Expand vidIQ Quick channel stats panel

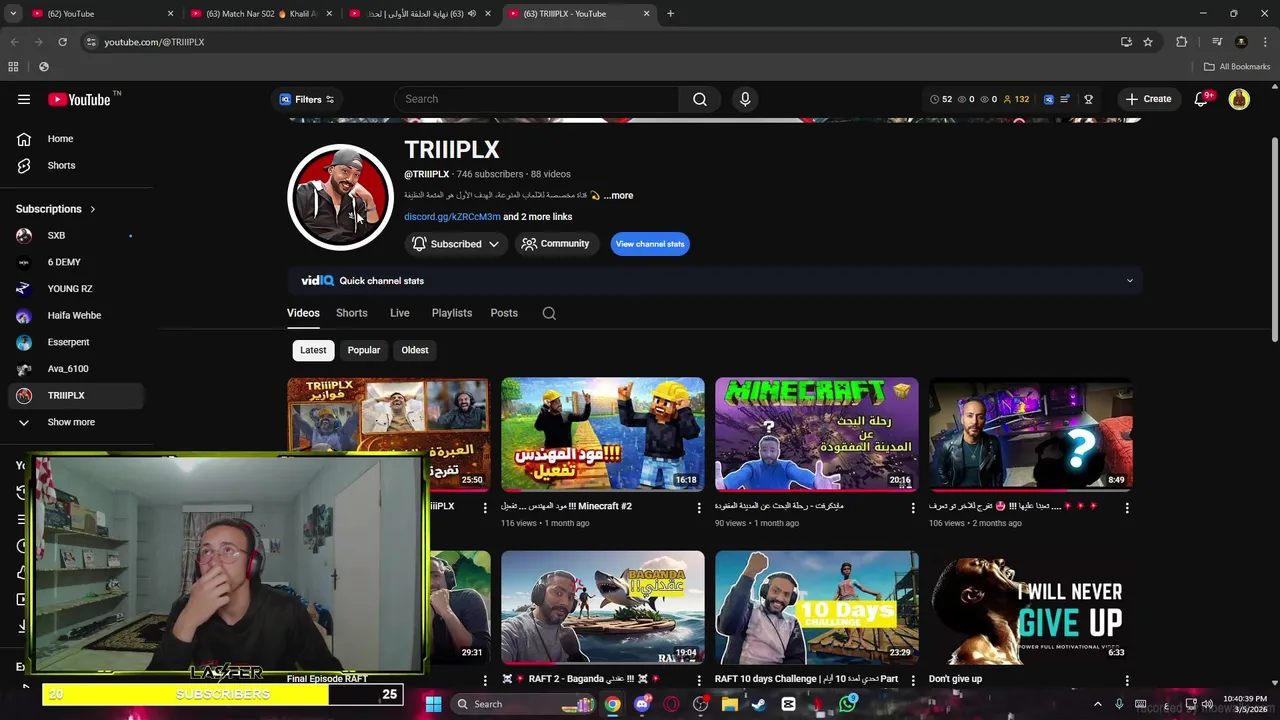click(1130, 281)
